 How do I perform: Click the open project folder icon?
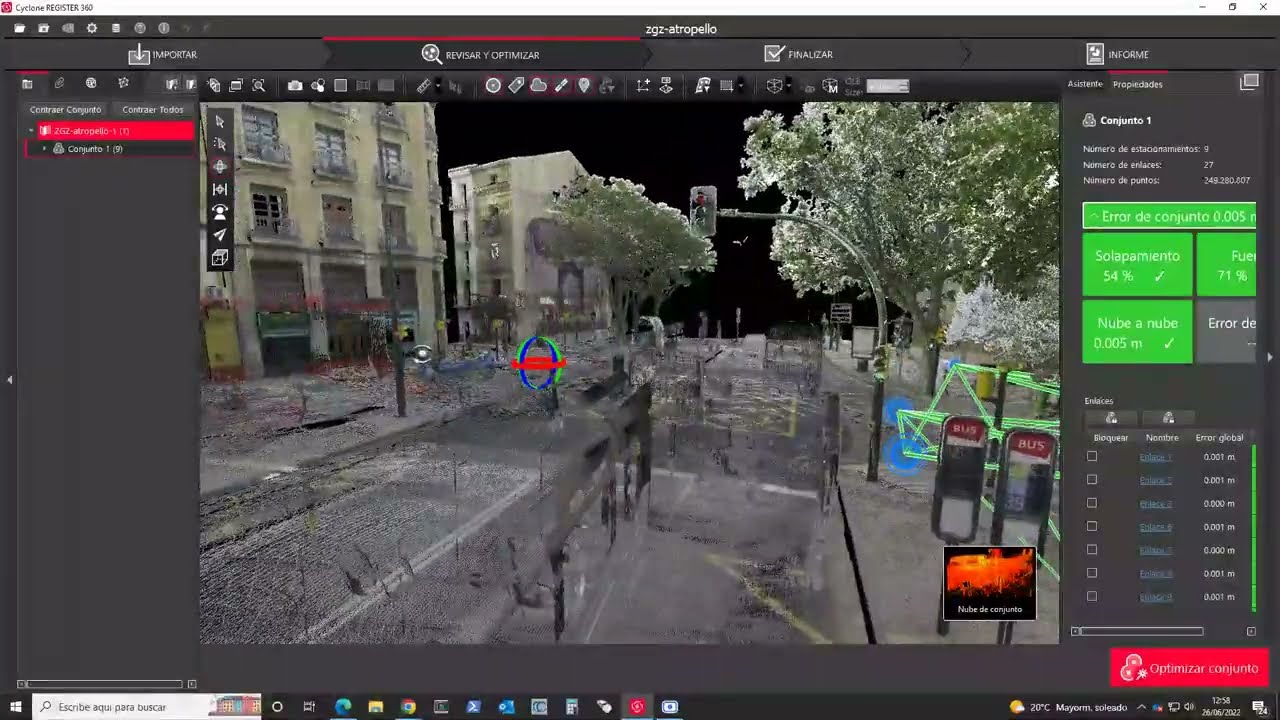click(19, 28)
